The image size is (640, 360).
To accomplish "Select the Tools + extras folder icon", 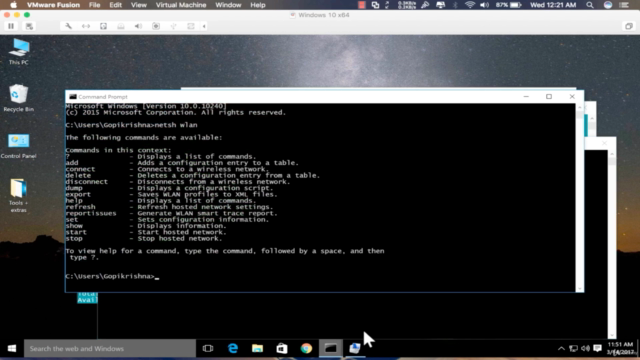I will (x=18, y=196).
